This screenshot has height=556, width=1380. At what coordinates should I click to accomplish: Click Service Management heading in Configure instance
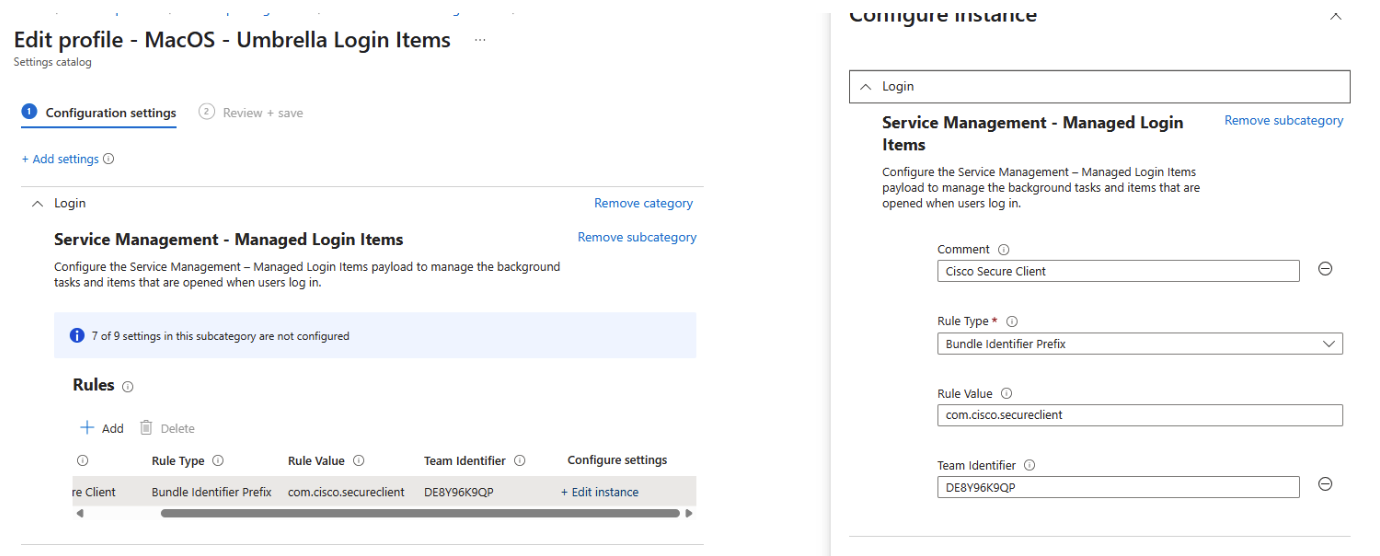[1032, 133]
